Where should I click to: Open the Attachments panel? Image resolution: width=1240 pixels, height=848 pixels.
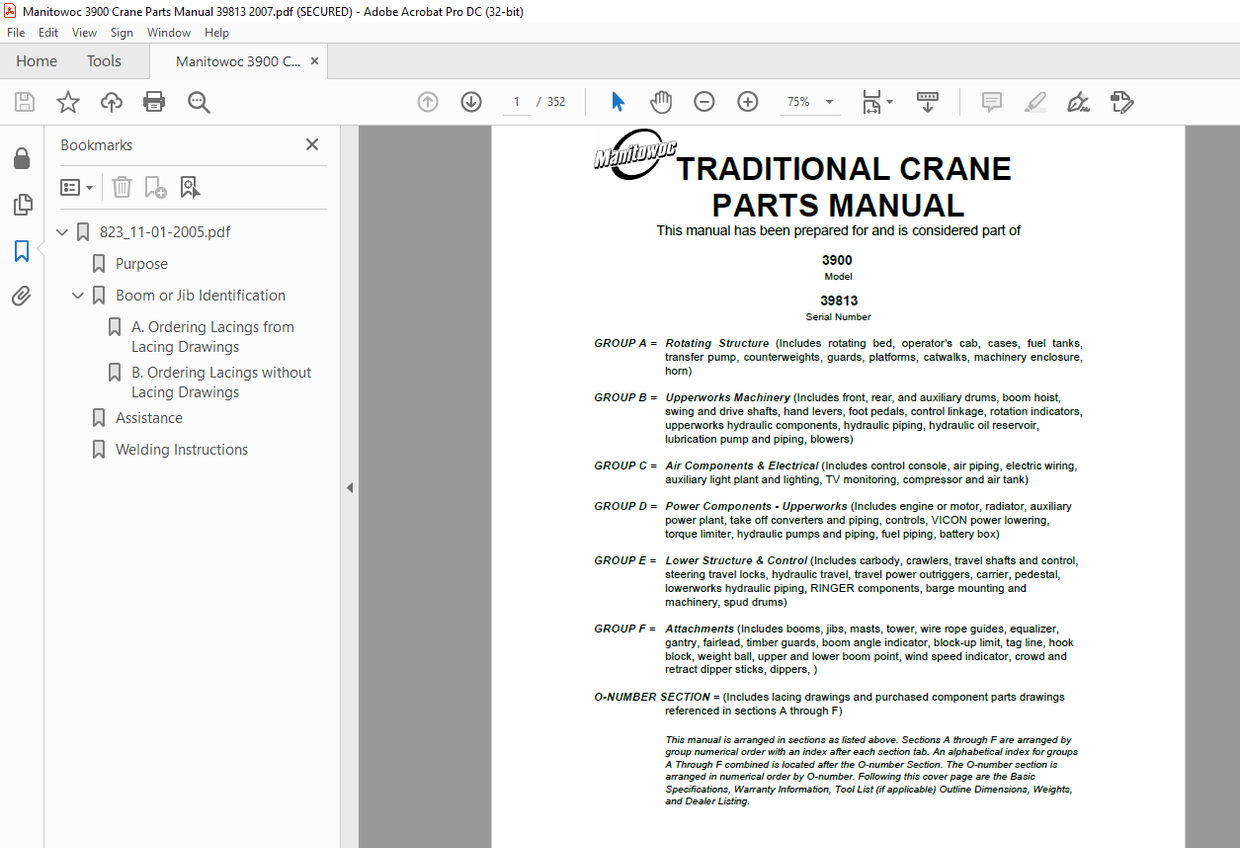(x=22, y=293)
